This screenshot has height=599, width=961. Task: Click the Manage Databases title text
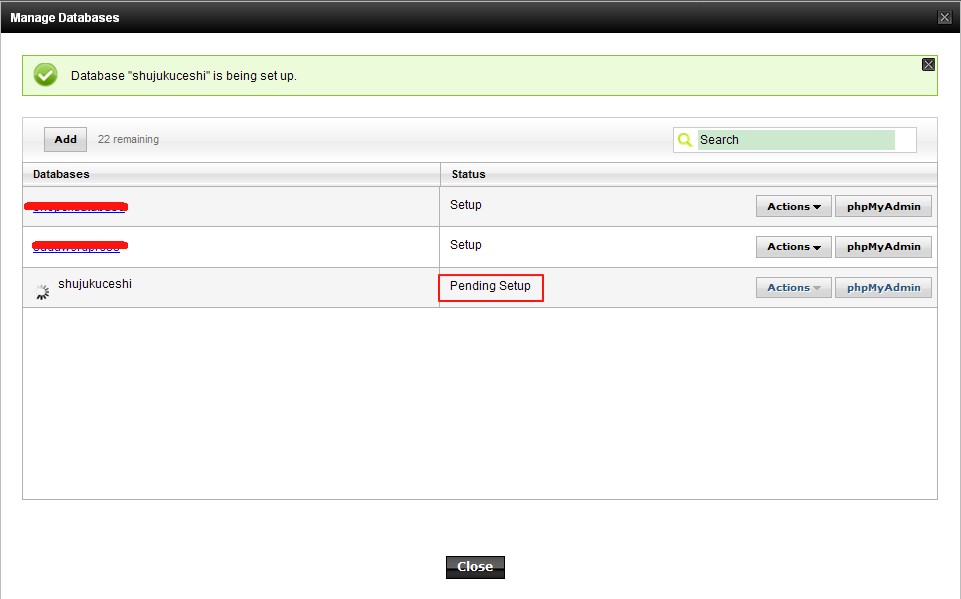pos(65,18)
